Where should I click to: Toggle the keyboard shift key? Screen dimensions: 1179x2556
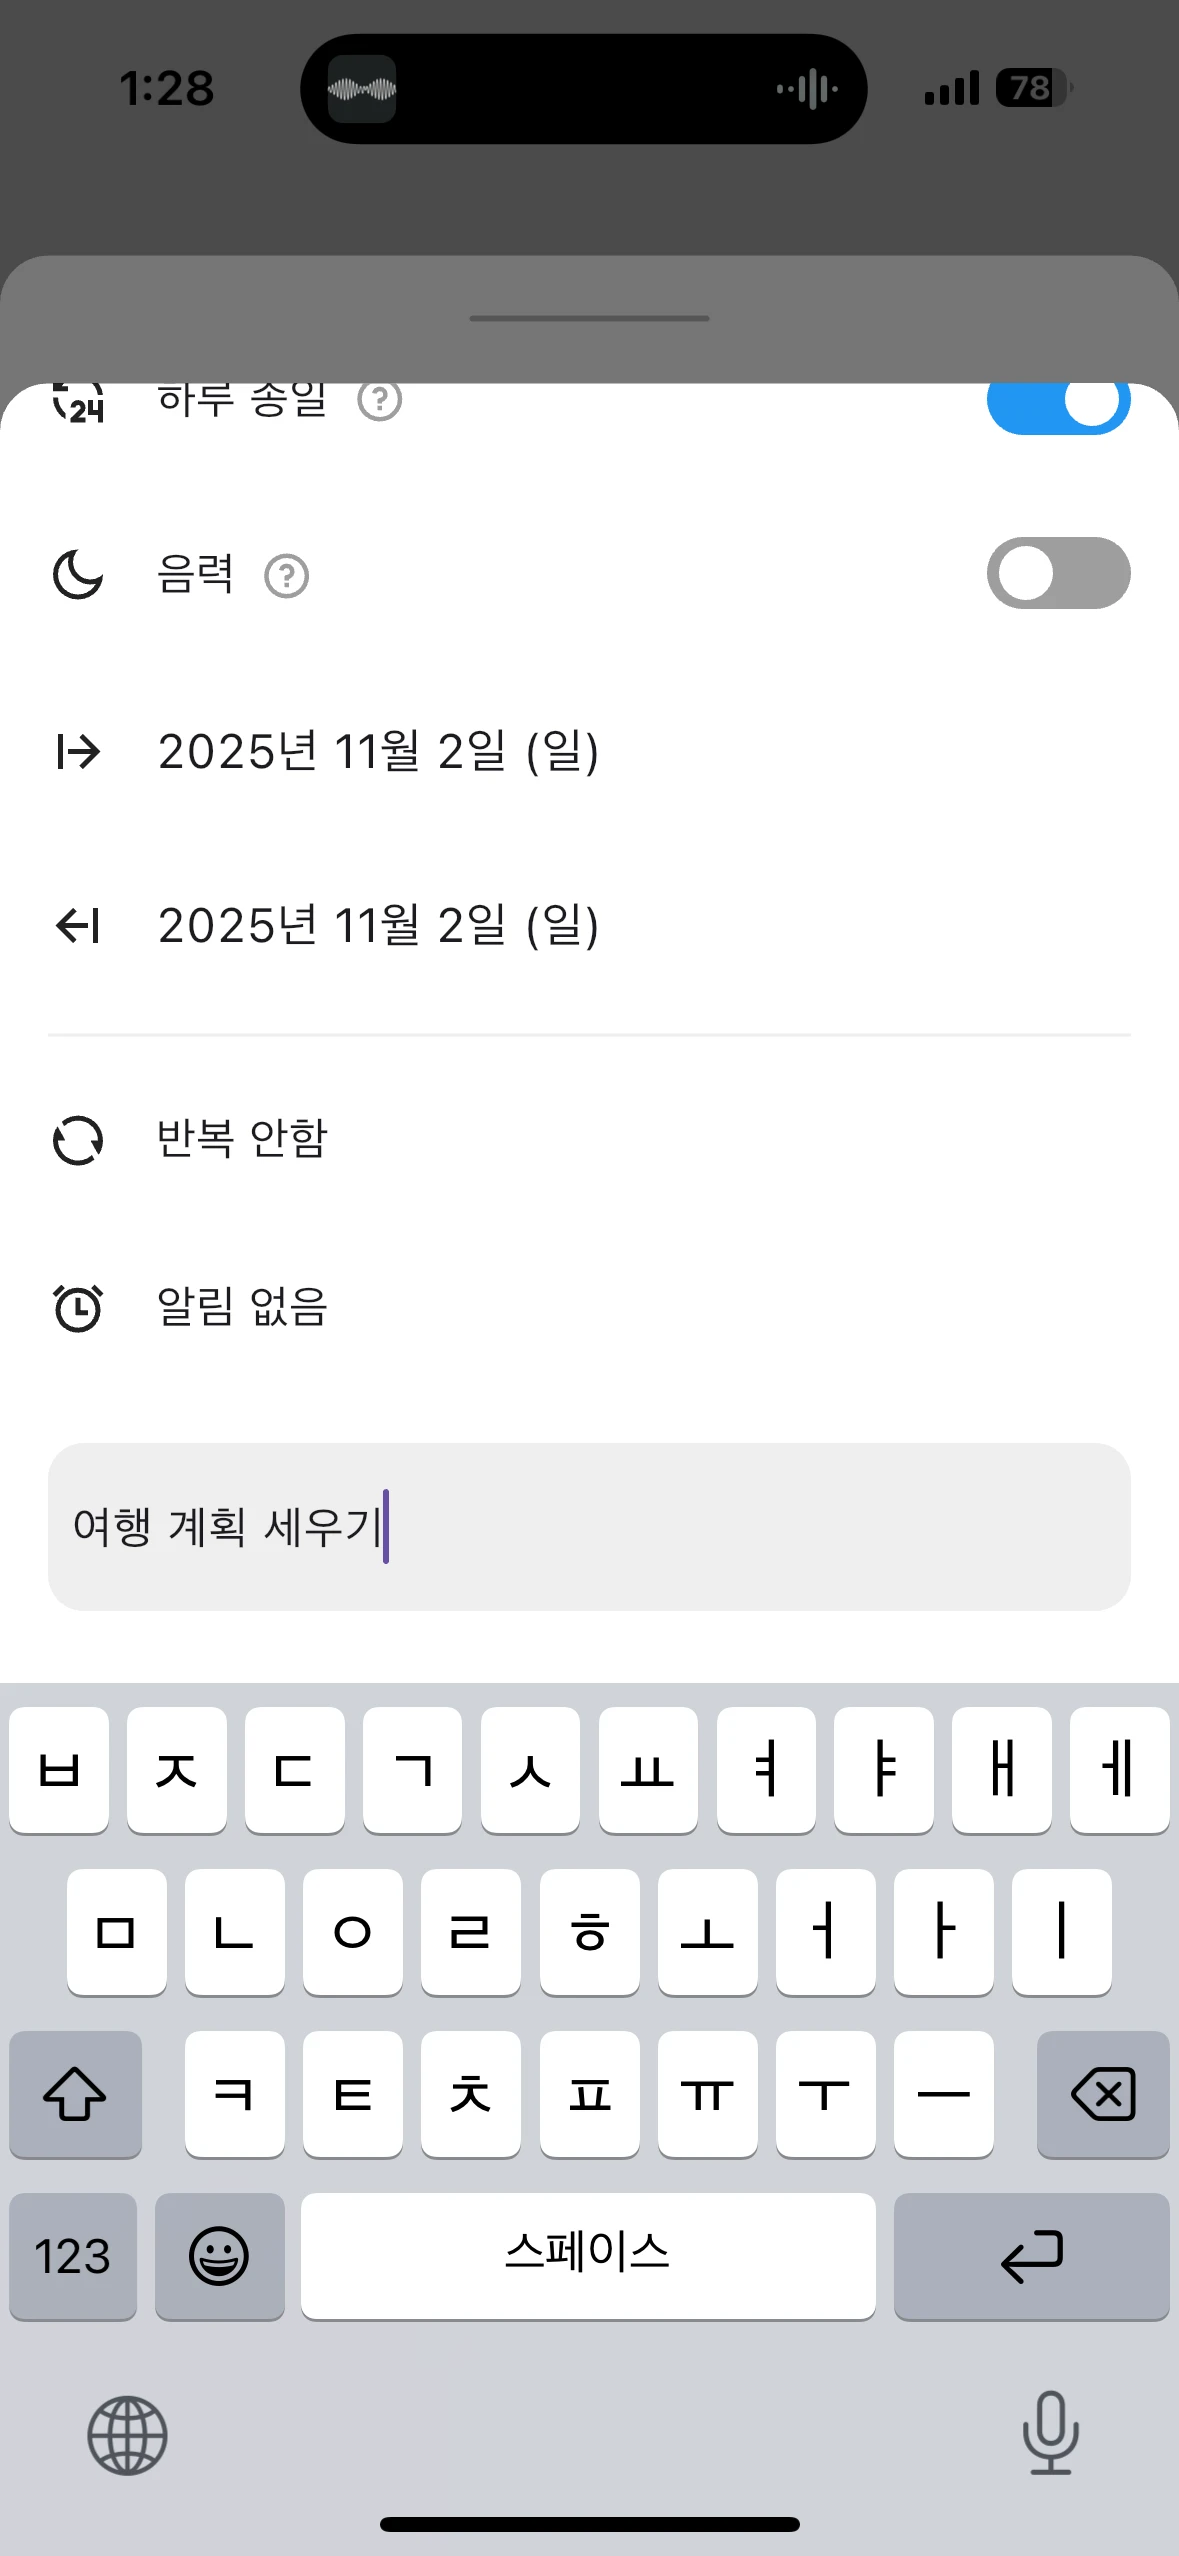click(75, 2094)
